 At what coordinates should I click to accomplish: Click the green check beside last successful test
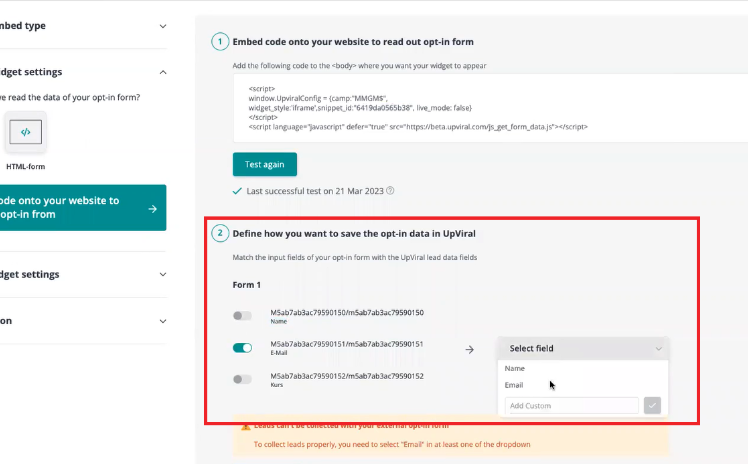237,191
